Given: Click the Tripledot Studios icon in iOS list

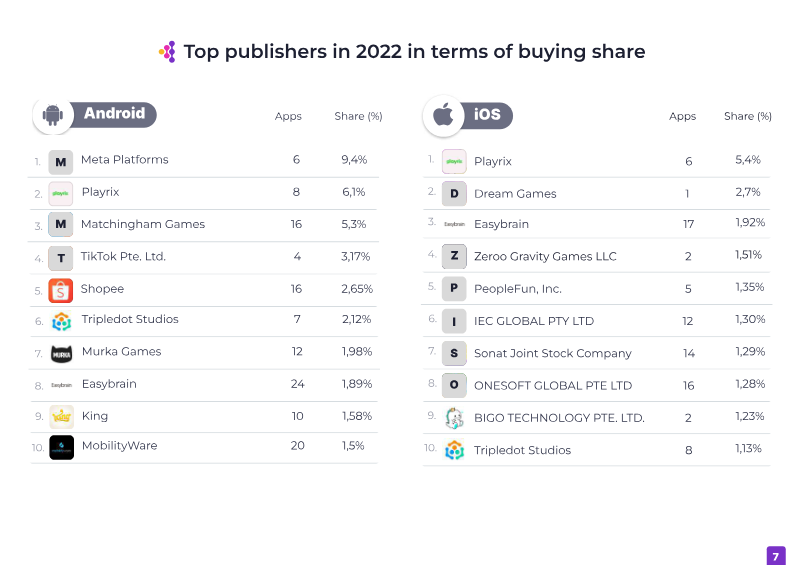Looking at the screenshot, I should (454, 450).
